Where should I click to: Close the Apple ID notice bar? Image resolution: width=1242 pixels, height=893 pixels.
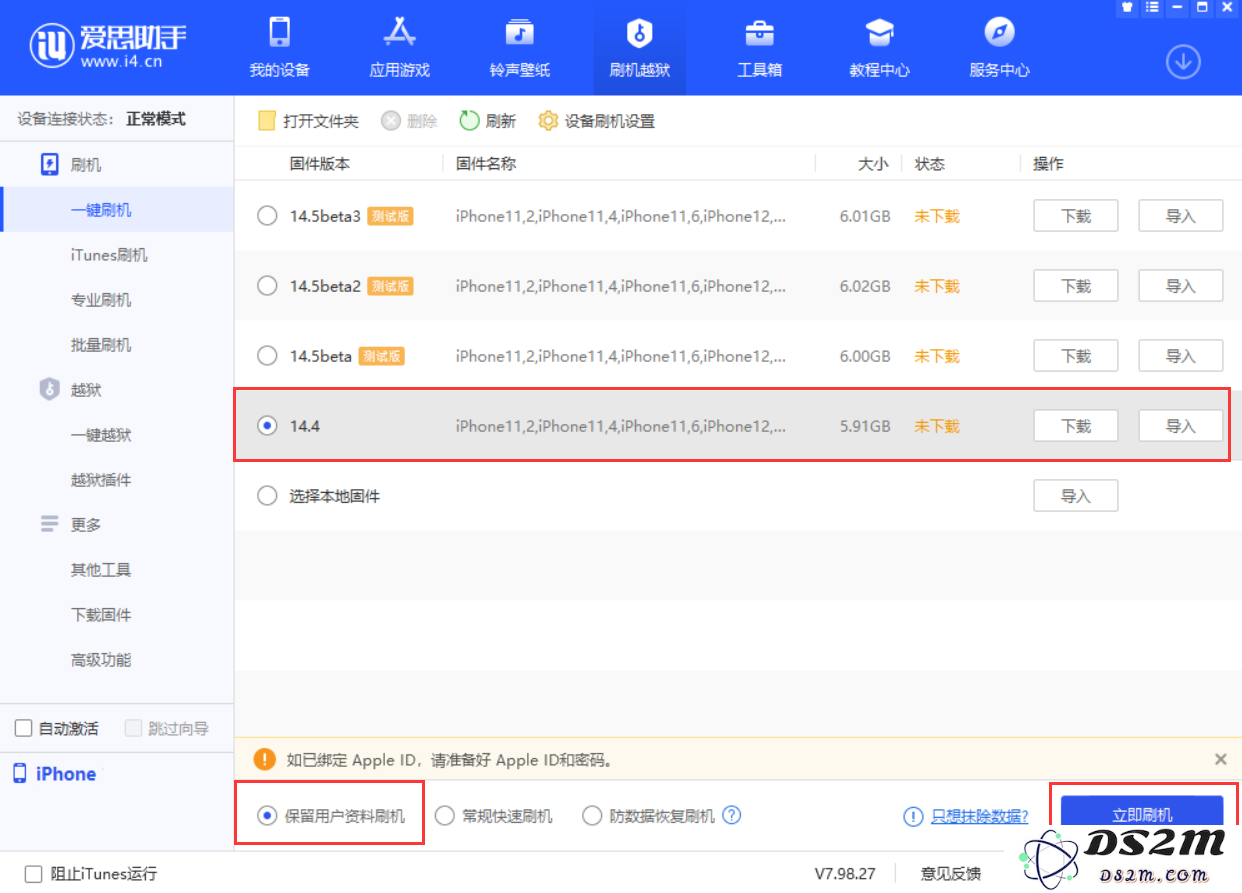tap(1220, 760)
